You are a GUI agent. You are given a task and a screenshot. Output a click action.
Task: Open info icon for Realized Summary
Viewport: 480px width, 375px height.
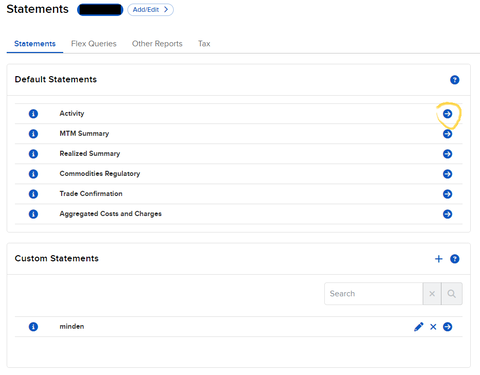[33, 154]
